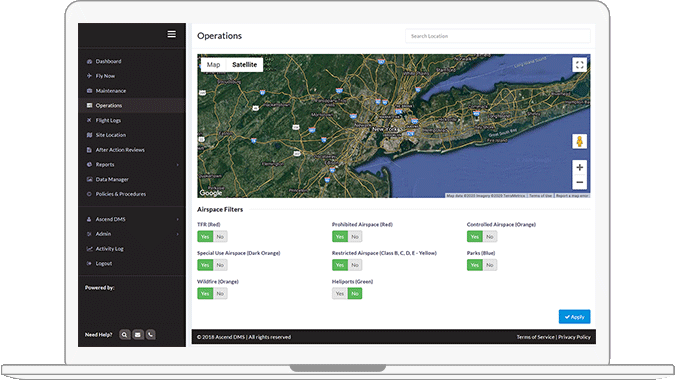Set Controlled Airspace filter to No
The width and height of the screenshot is (675, 380).
click(x=489, y=236)
